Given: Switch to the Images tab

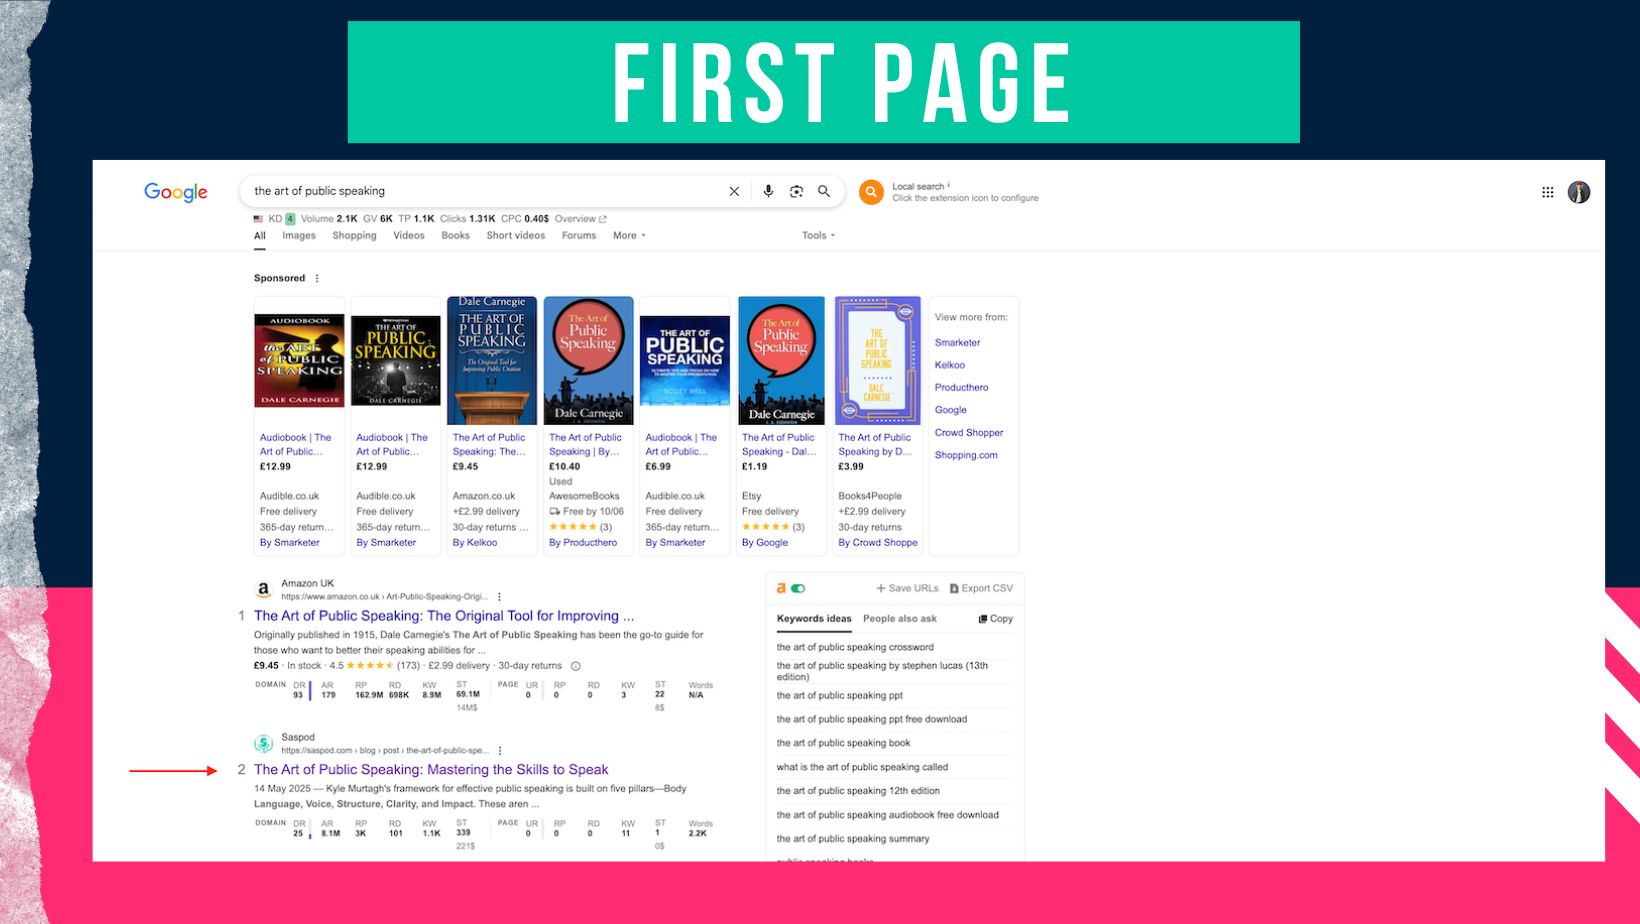Looking at the screenshot, I should click(299, 236).
